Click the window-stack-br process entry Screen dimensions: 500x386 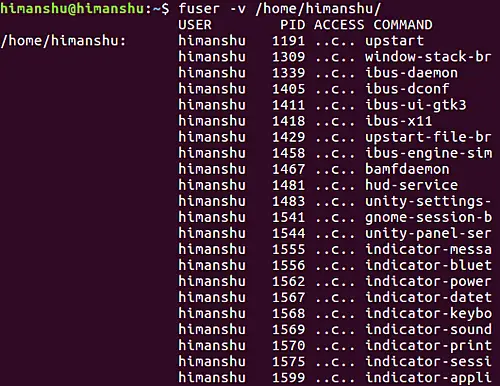(x=428, y=57)
